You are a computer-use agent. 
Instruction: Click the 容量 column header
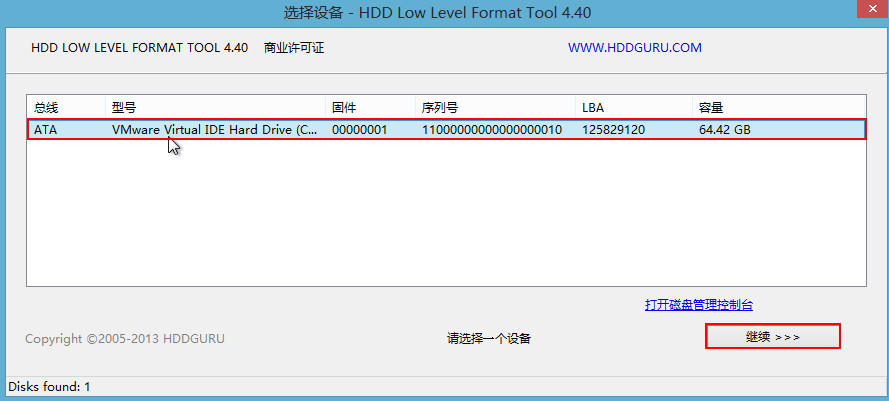[778, 107]
